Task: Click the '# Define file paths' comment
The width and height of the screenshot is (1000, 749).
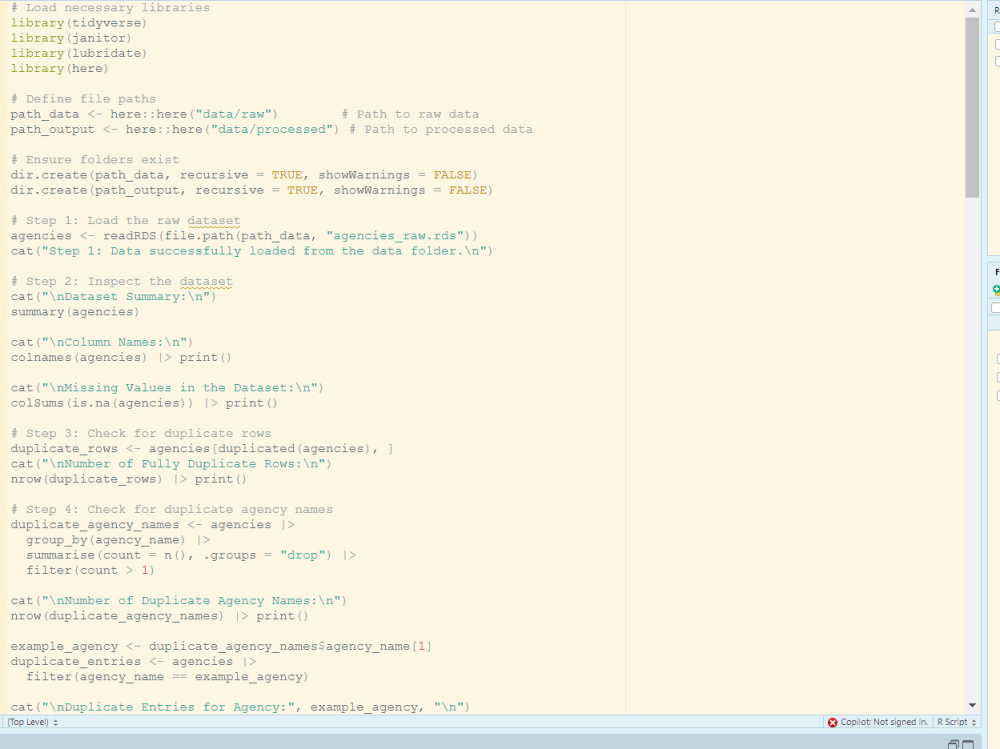Action: tap(83, 99)
